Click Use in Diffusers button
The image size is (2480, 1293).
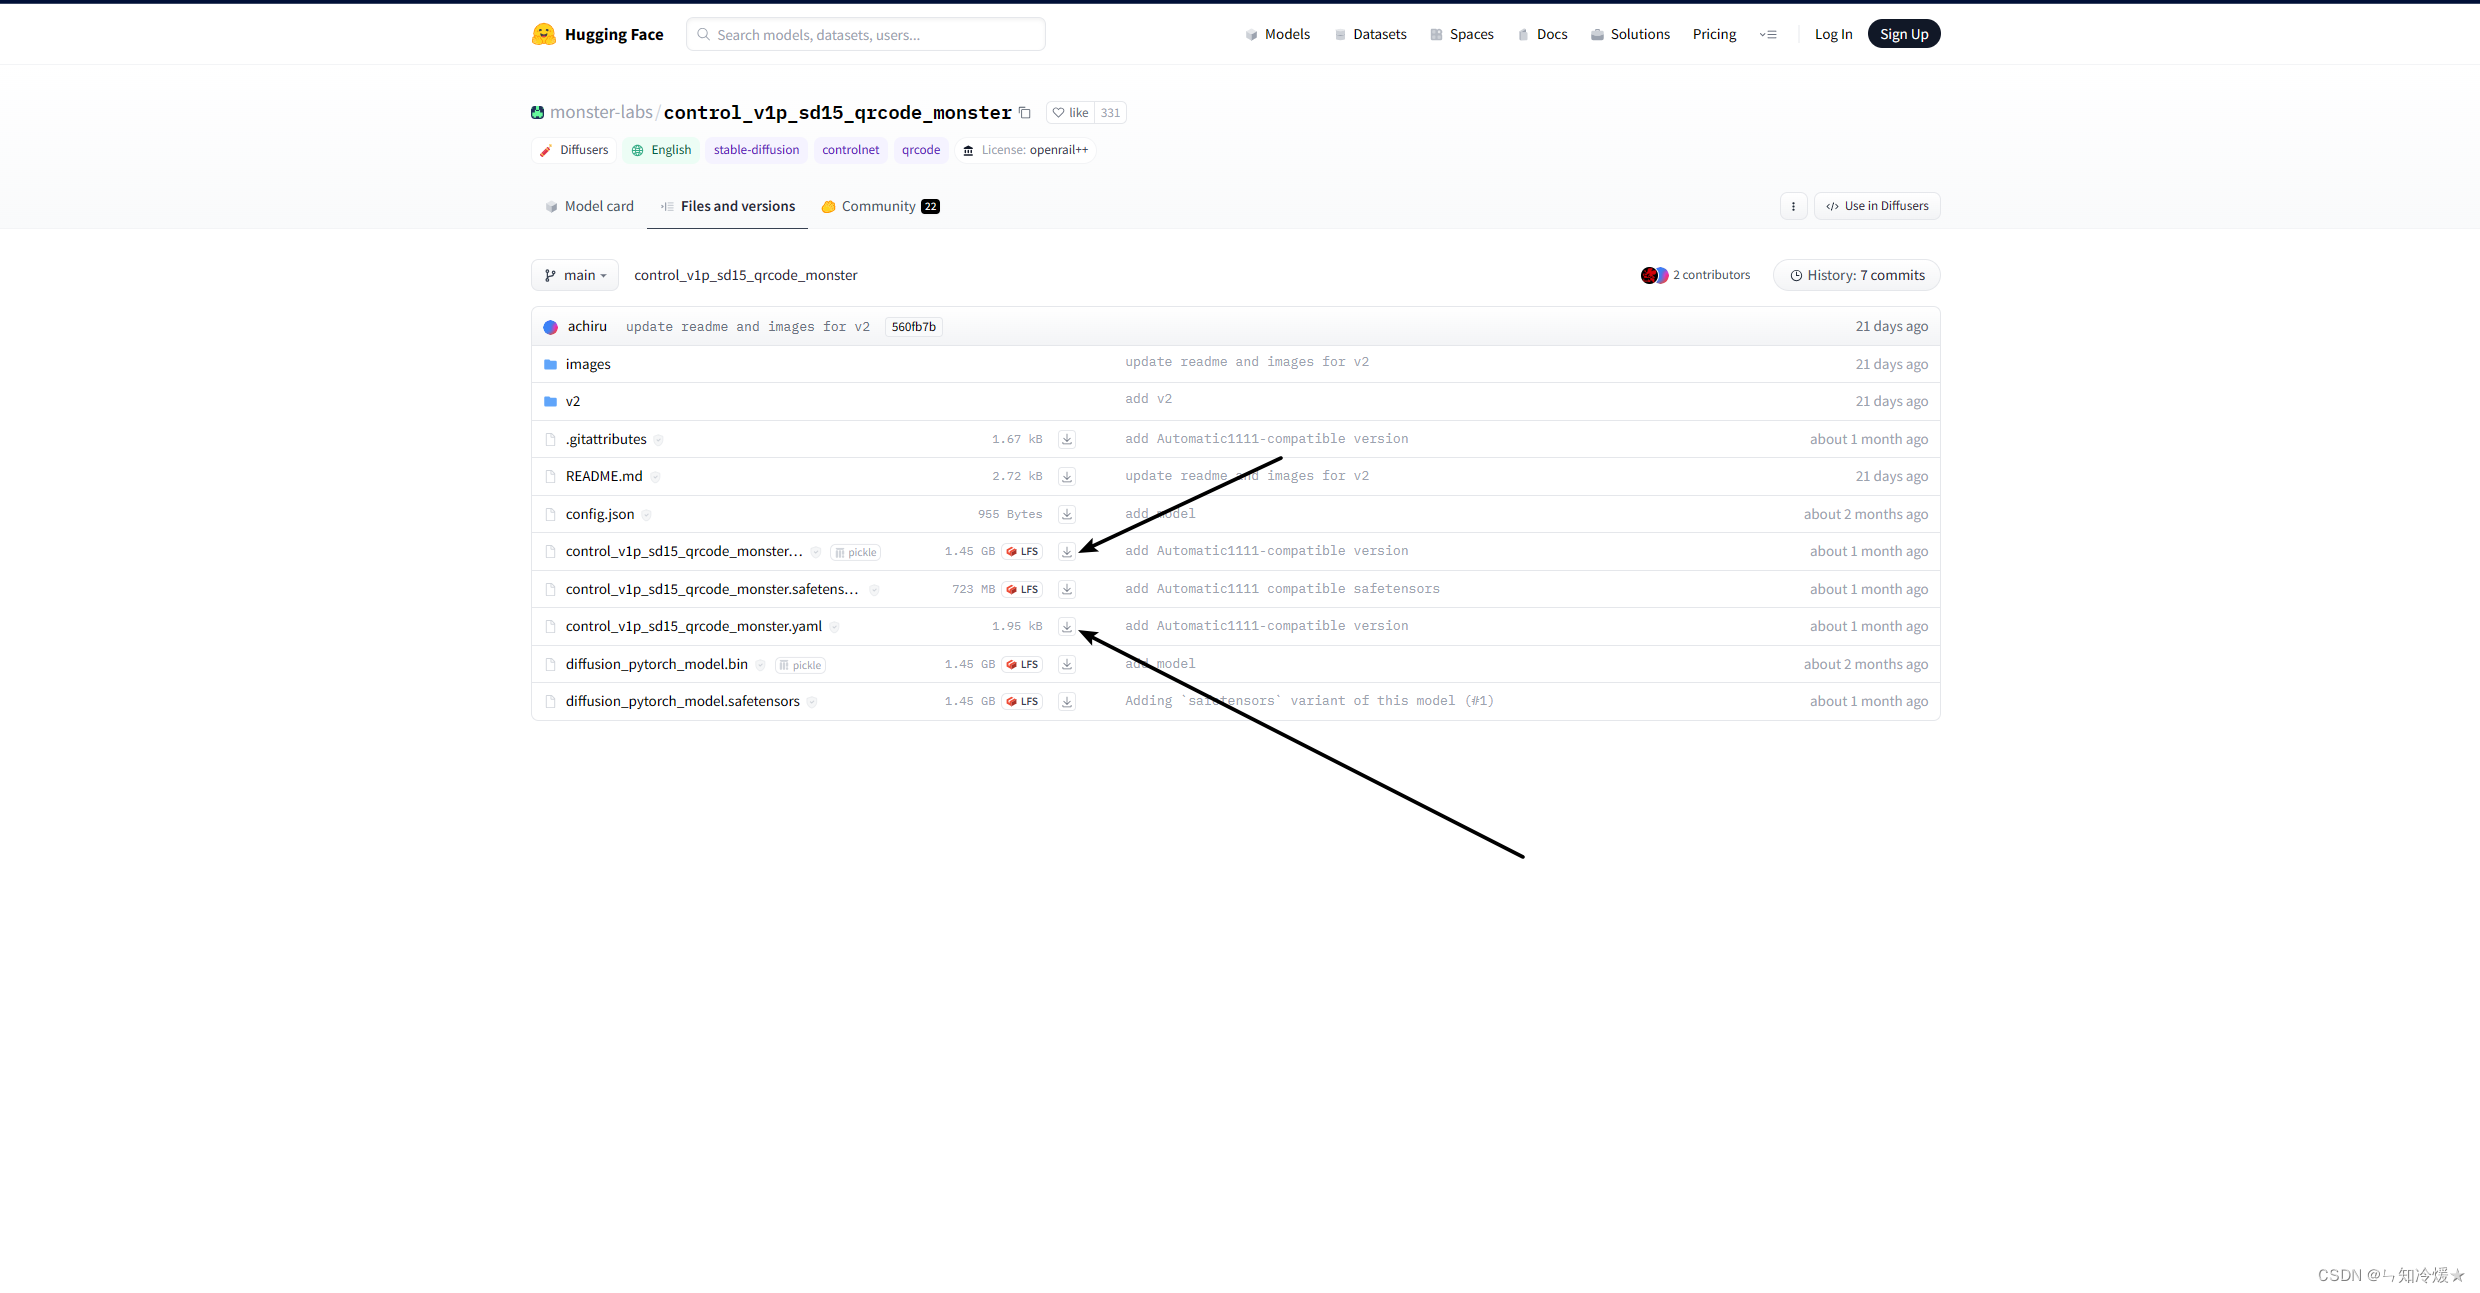click(1877, 206)
